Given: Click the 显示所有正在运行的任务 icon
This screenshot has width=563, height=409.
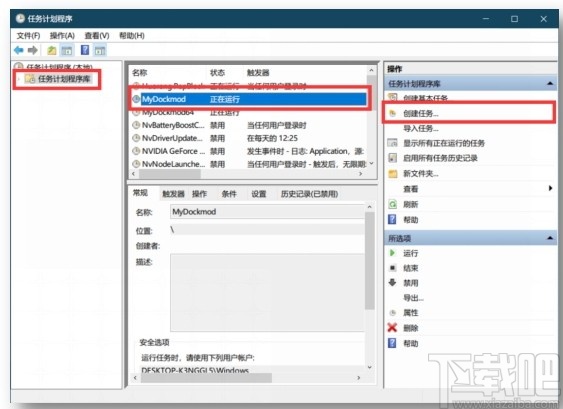Looking at the screenshot, I should pyautogui.click(x=392, y=143).
